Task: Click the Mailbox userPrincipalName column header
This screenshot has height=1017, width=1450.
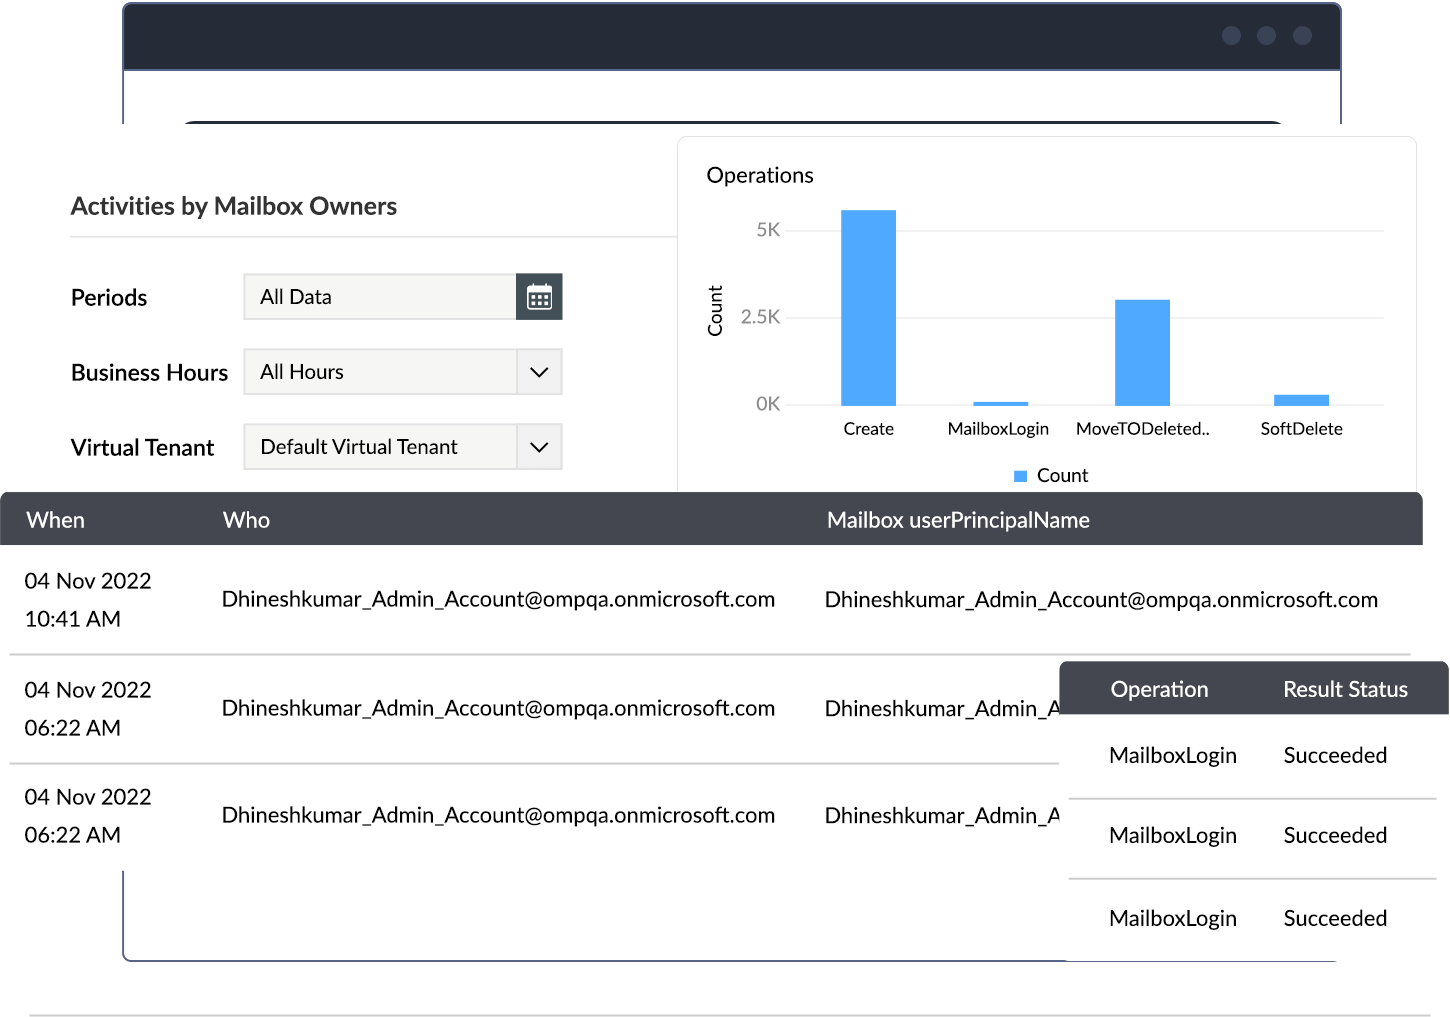Action: (958, 519)
